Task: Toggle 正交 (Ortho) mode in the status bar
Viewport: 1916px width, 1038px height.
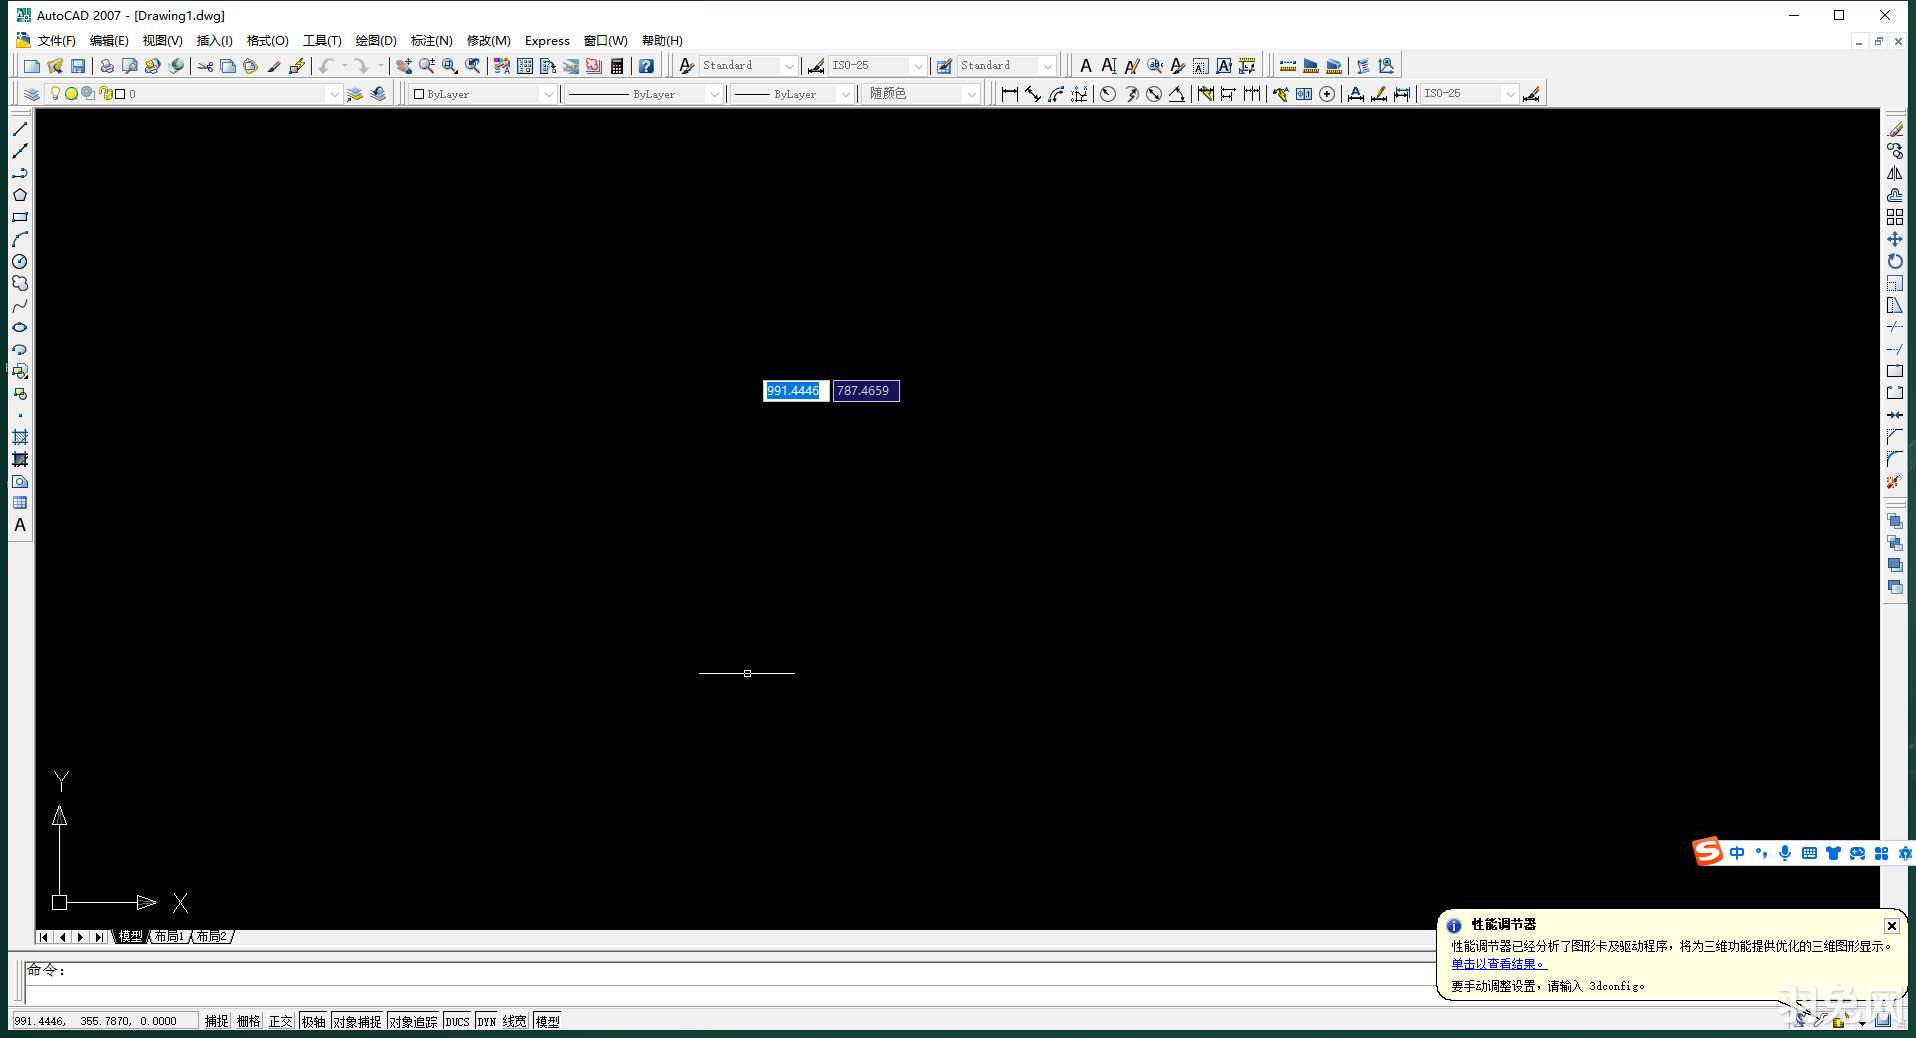Action: 280,1021
